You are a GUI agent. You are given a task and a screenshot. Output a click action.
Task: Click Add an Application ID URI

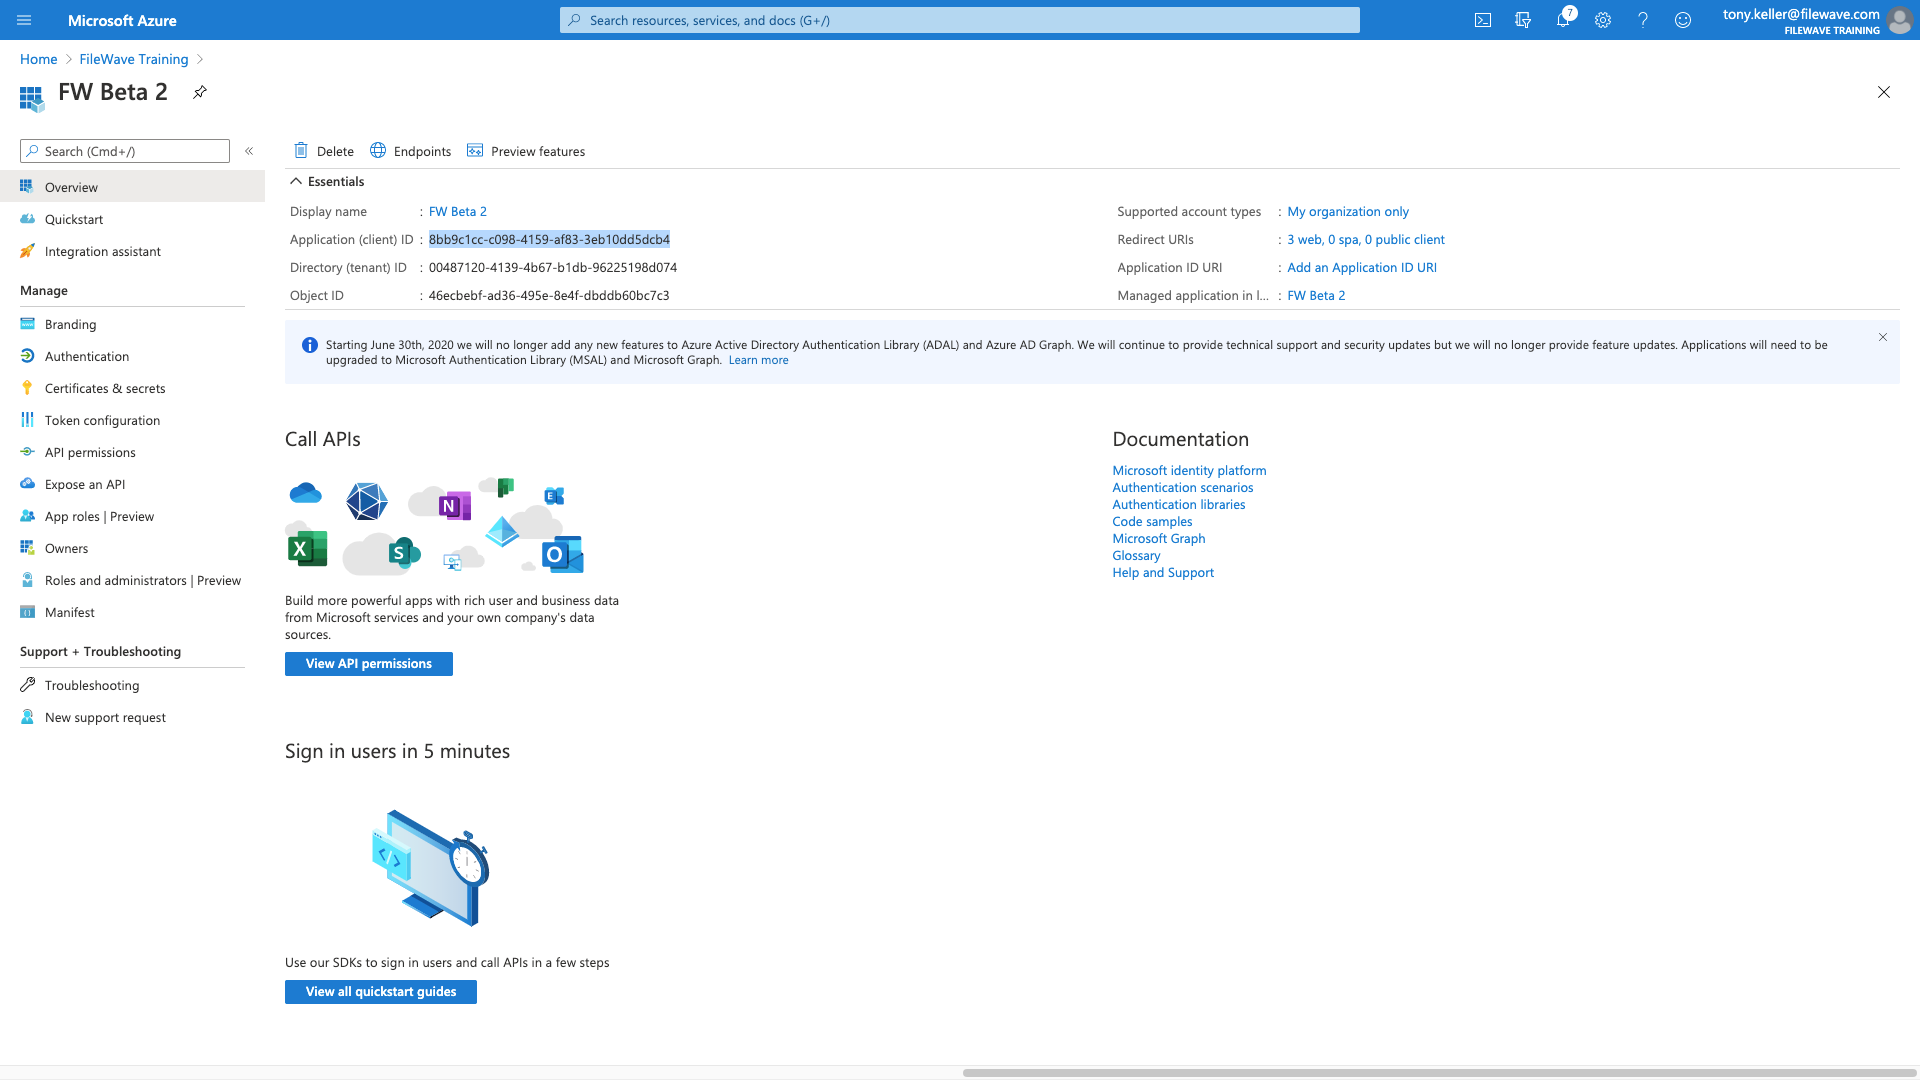tap(1362, 267)
